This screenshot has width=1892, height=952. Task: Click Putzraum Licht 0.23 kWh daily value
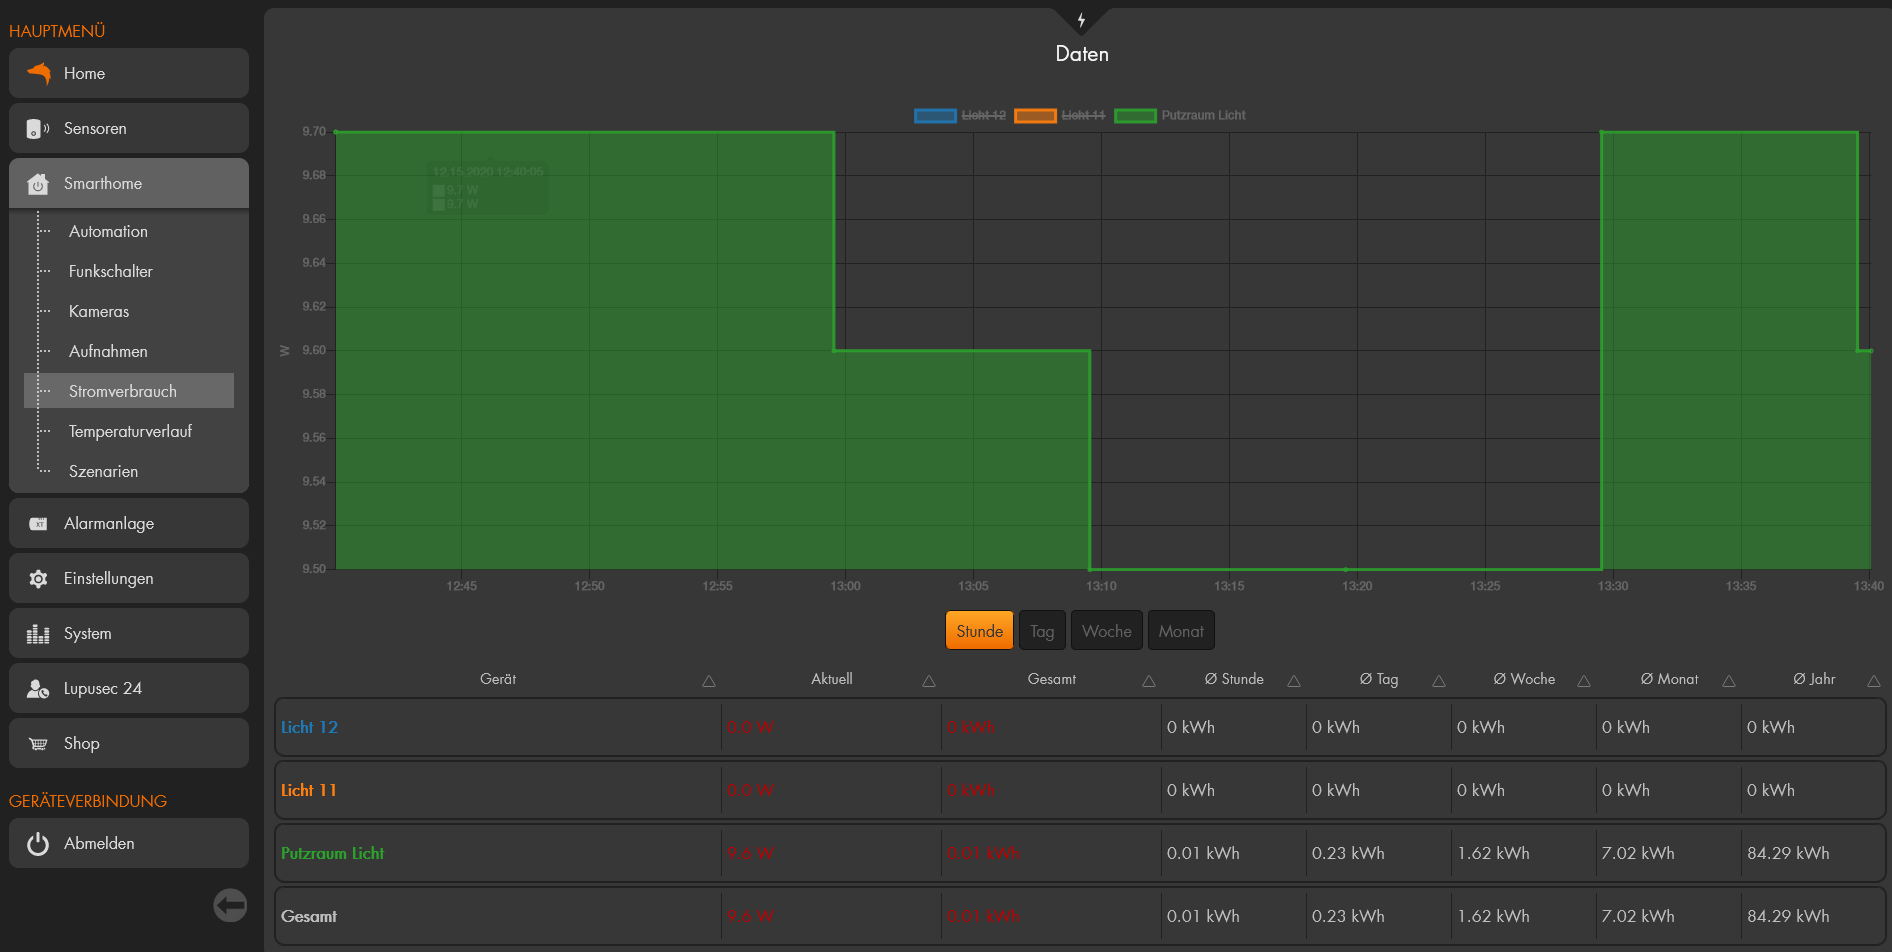coord(1348,853)
